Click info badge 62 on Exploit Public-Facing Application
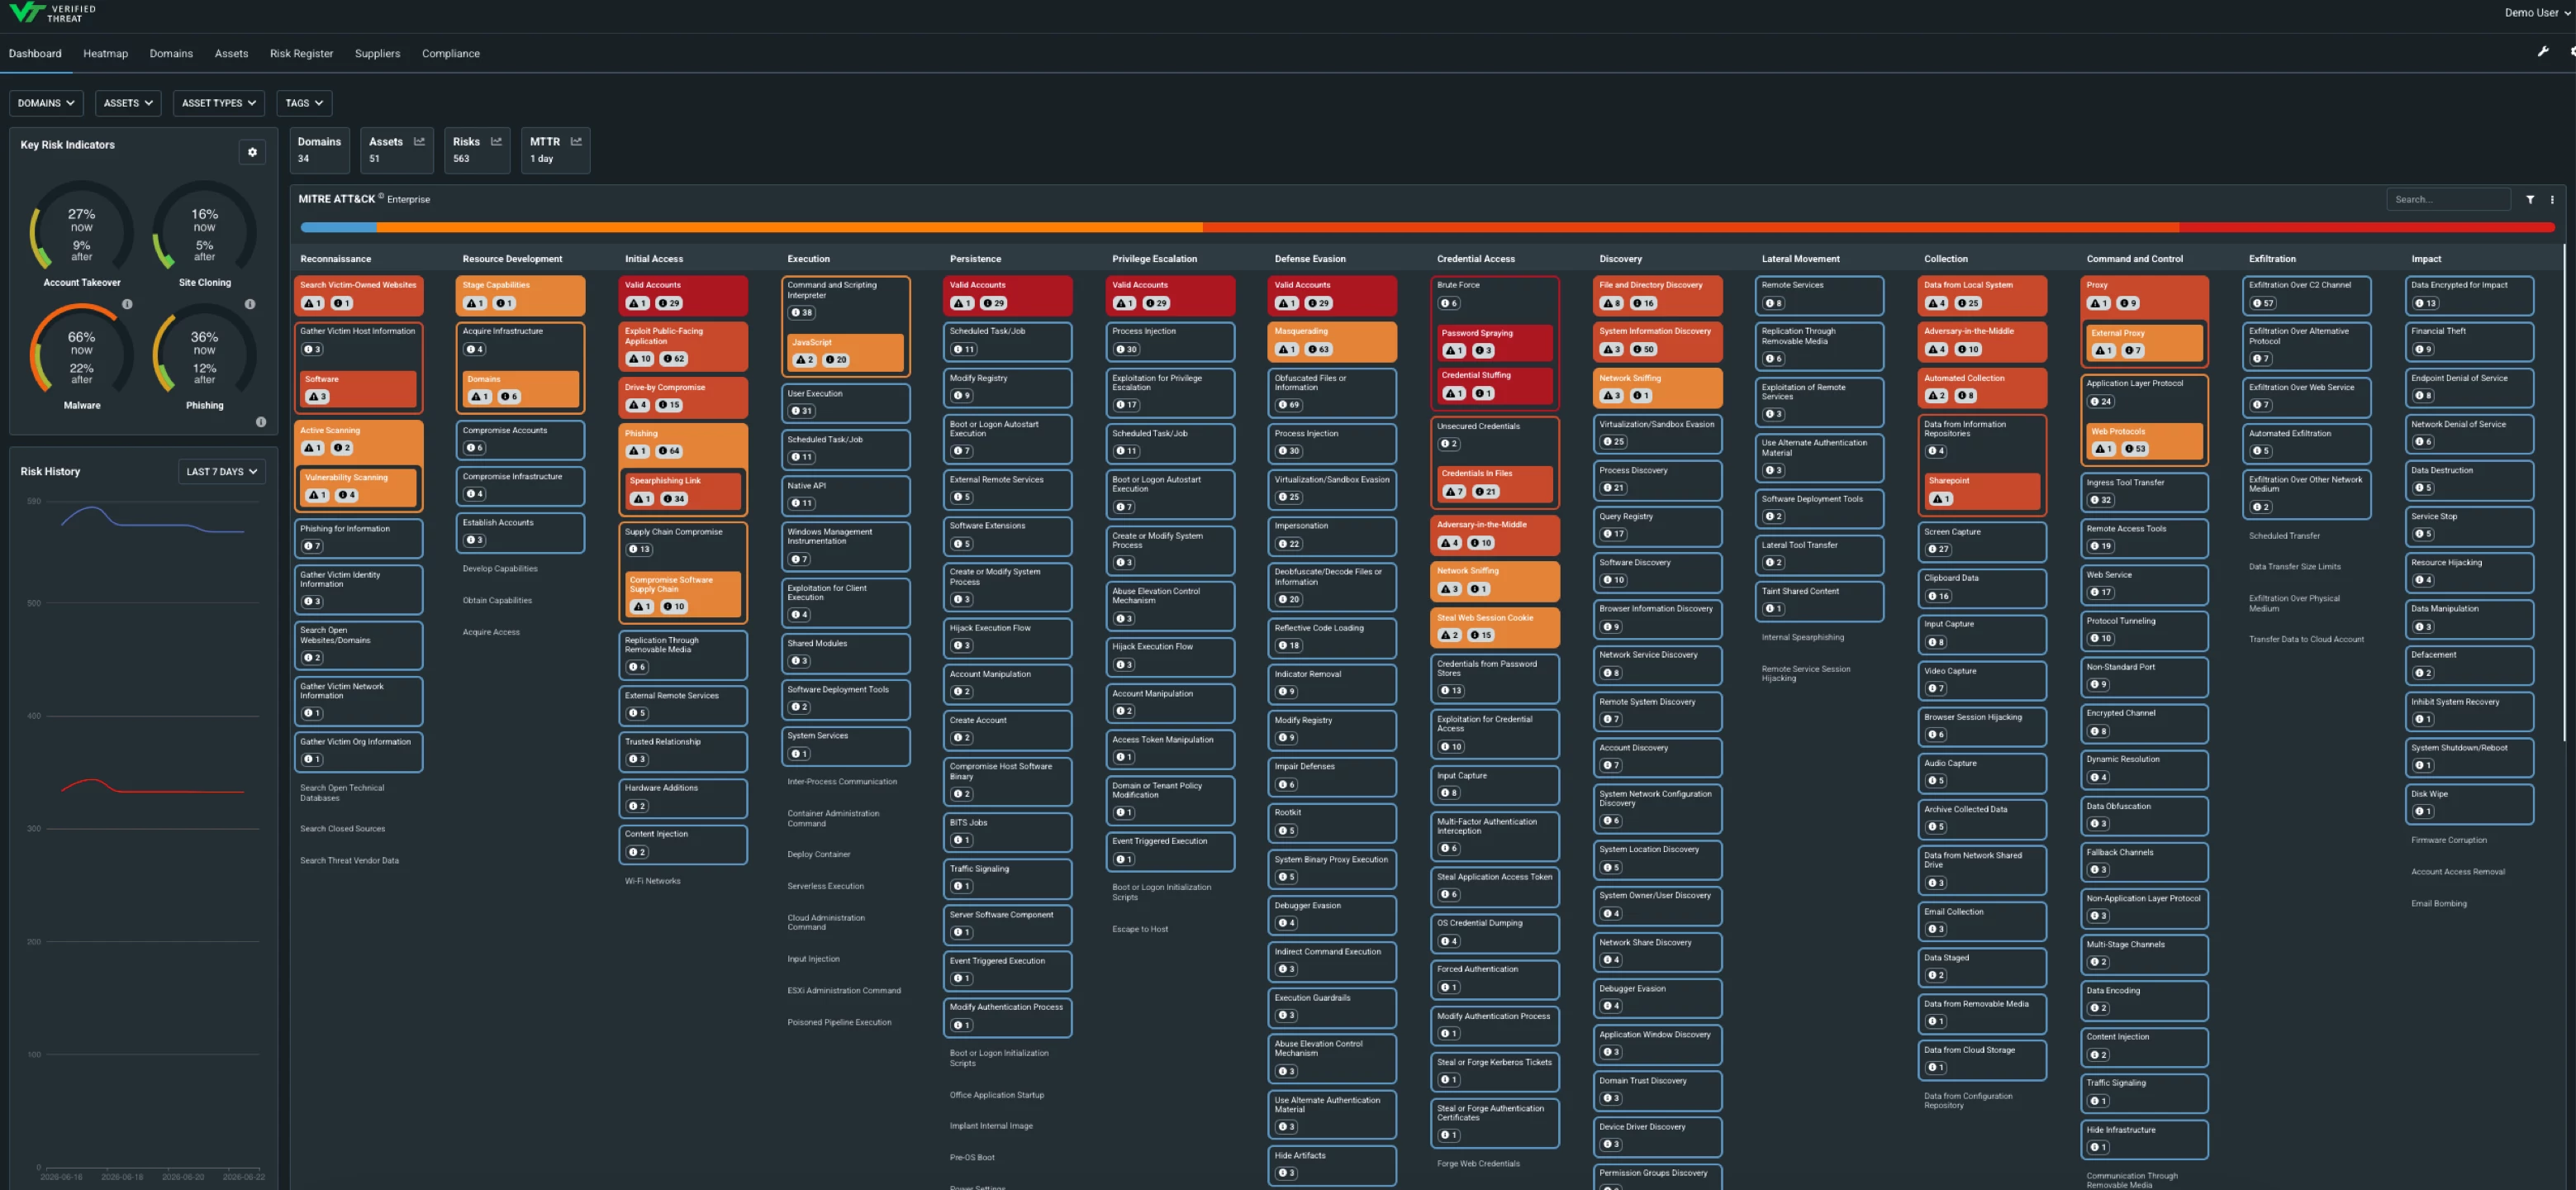 click(673, 359)
